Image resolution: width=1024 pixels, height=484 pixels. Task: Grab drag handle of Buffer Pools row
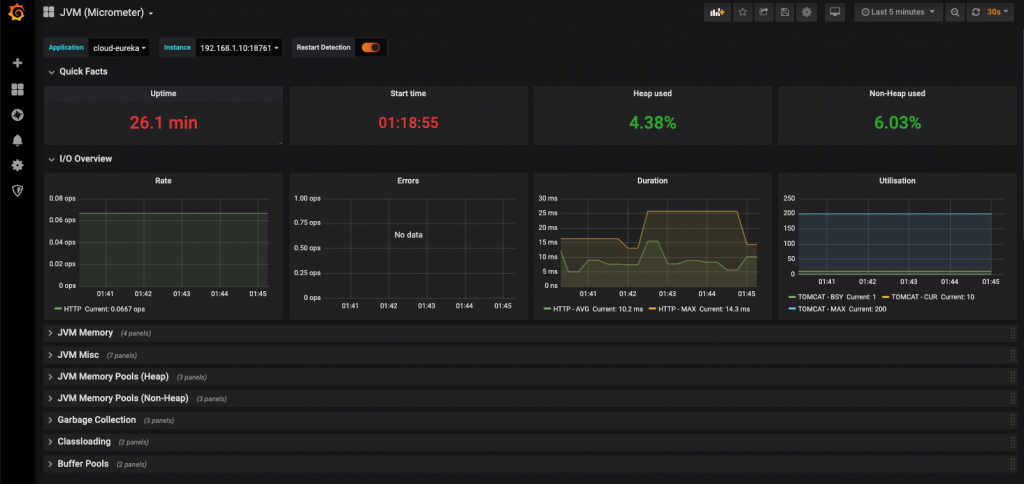pyautogui.click(x=1013, y=464)
